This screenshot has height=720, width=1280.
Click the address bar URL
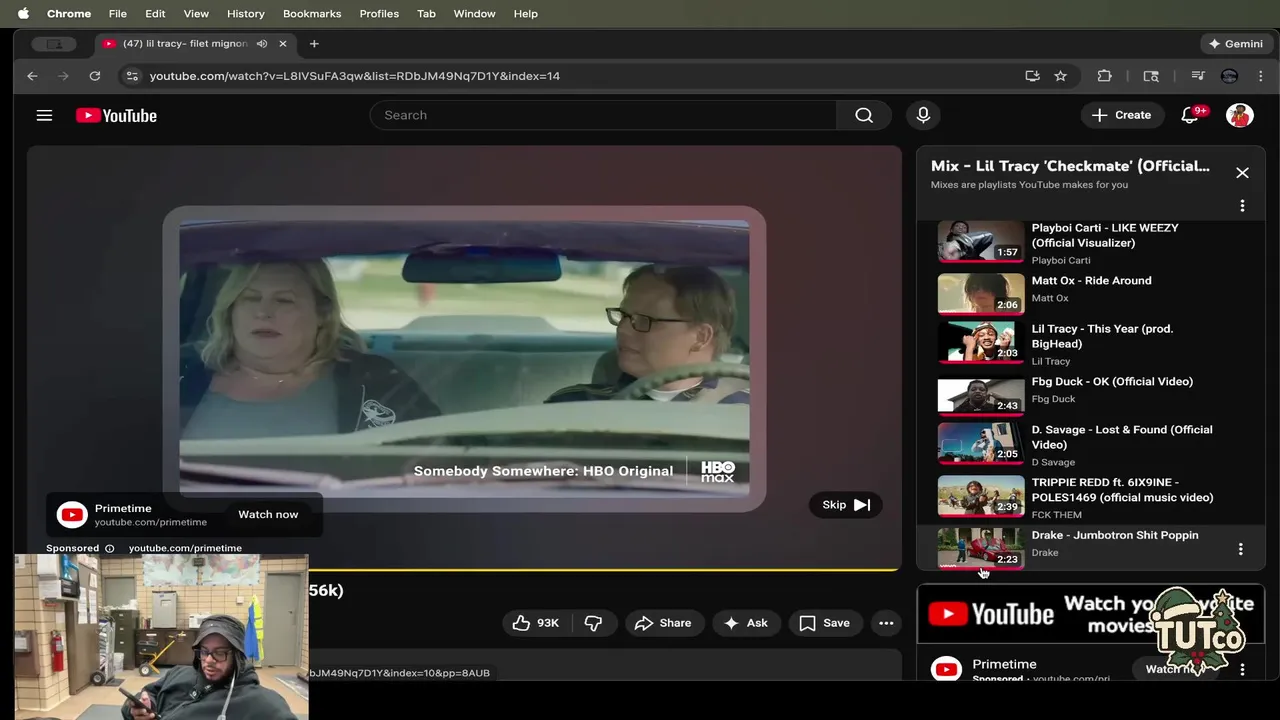[x=355, y=76]
